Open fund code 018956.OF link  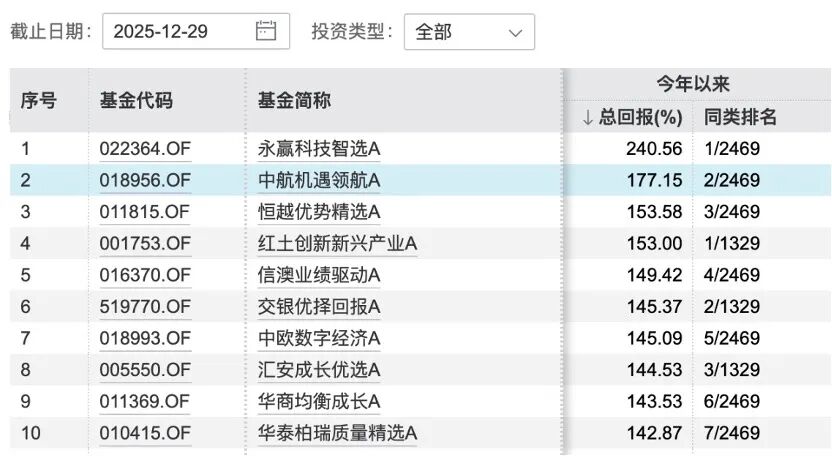click(x=145, y=181)
